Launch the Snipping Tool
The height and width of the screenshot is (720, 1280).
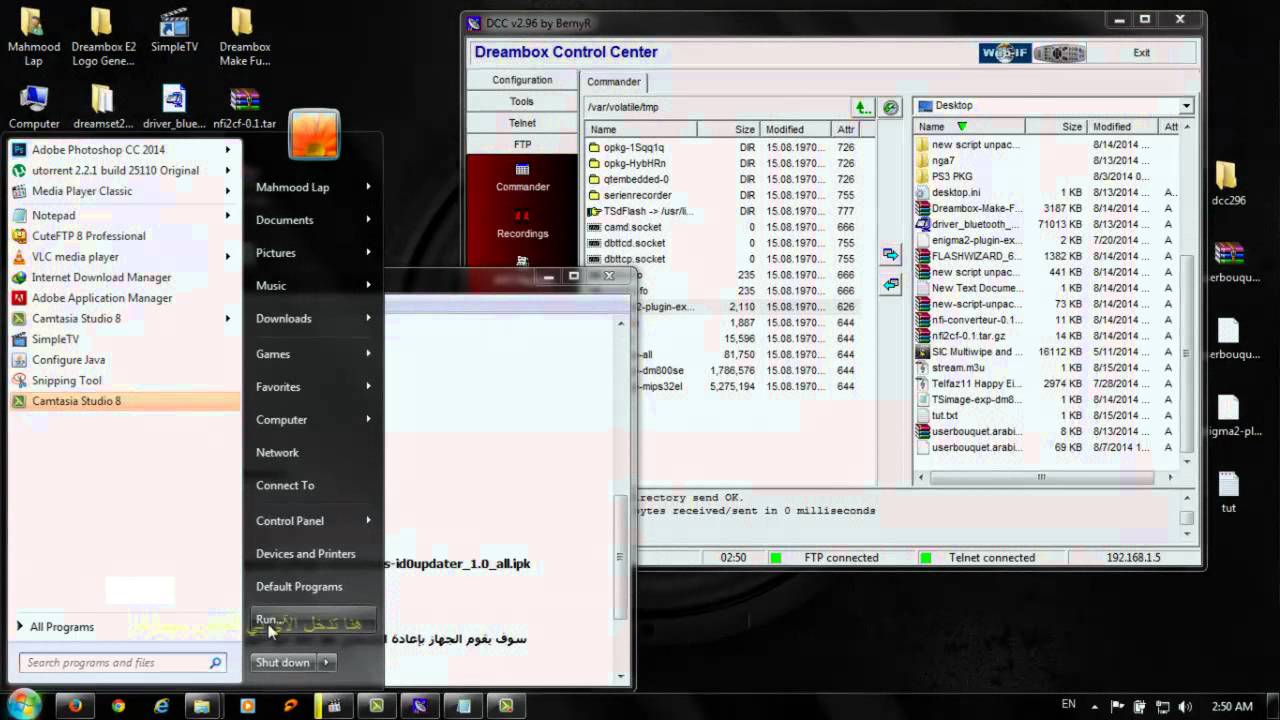[66, 380]
